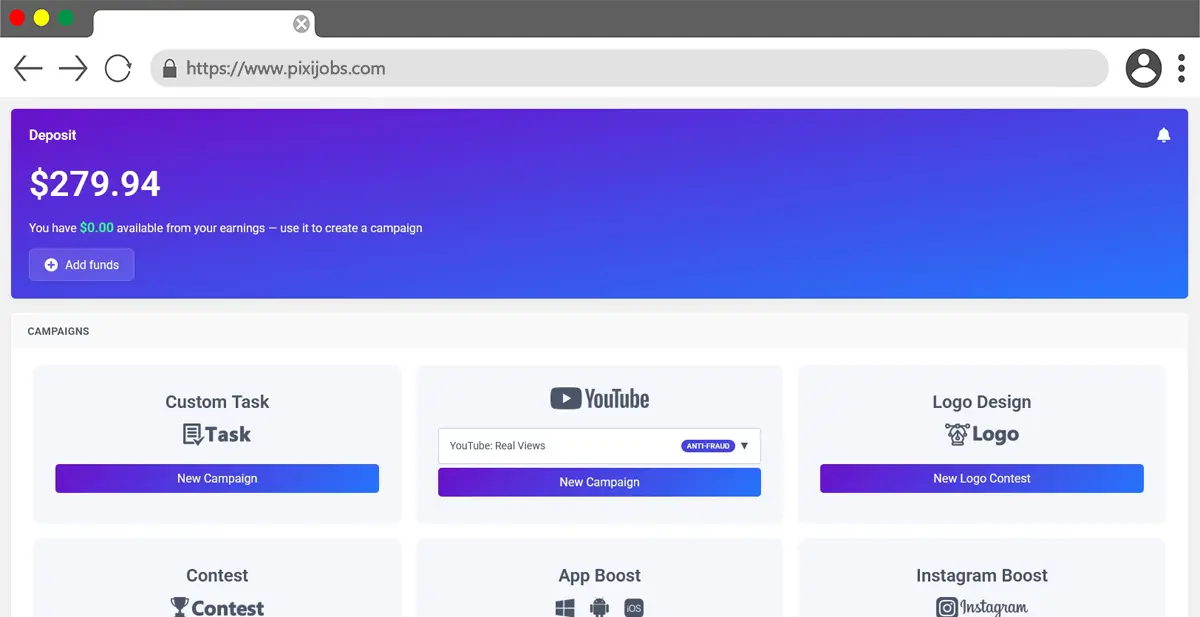
Task: Click the App Boost card title
Action: coord(599,576)
